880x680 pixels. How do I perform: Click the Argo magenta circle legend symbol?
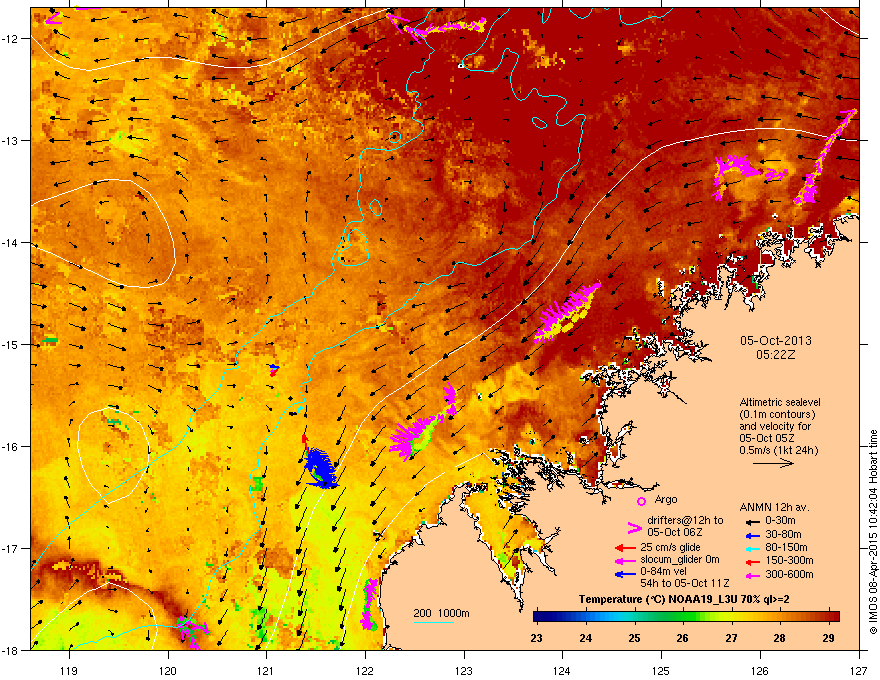coord(641,501)
